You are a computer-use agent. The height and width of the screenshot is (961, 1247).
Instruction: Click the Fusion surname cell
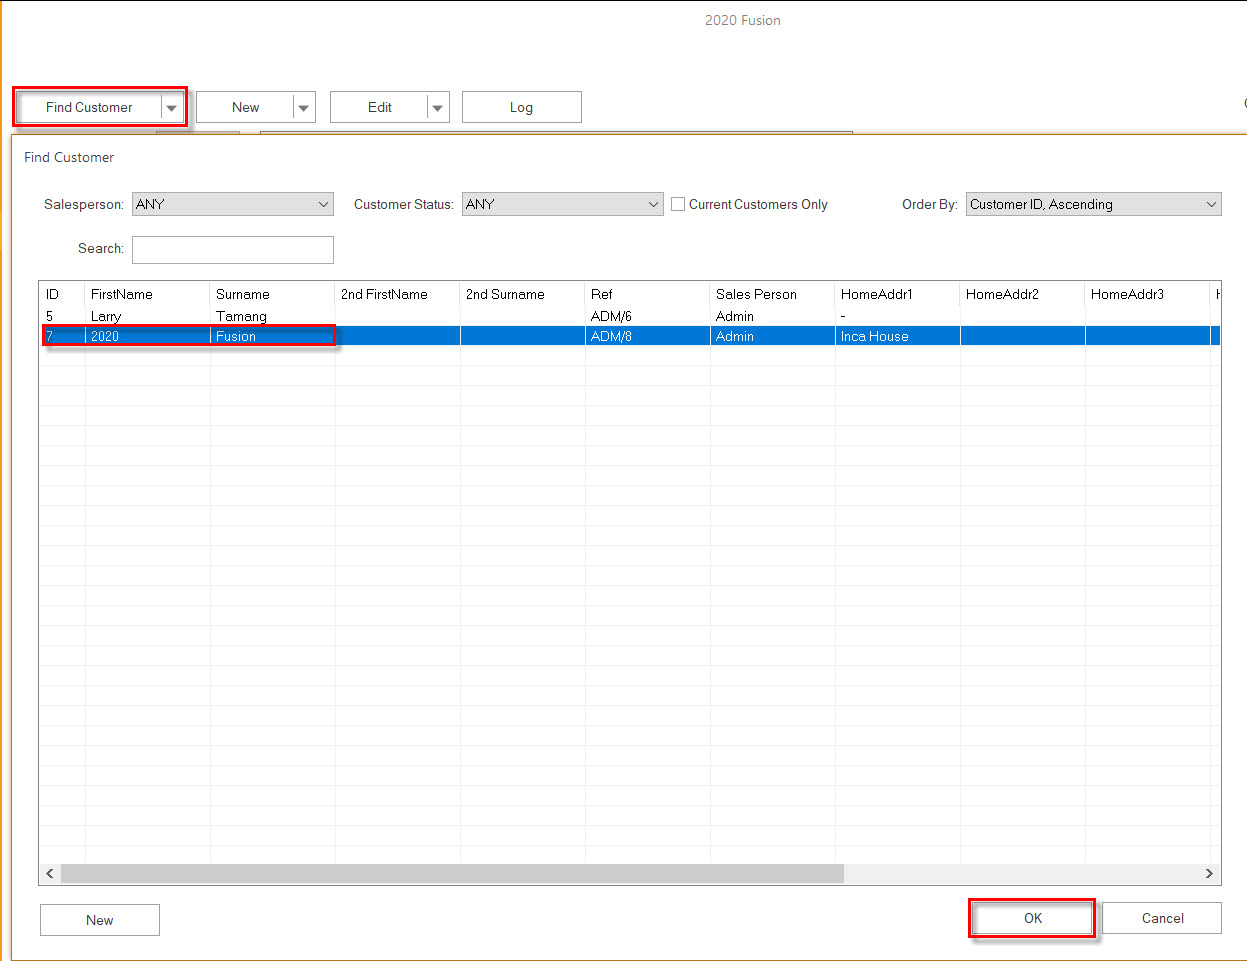[x=273, y=336]
